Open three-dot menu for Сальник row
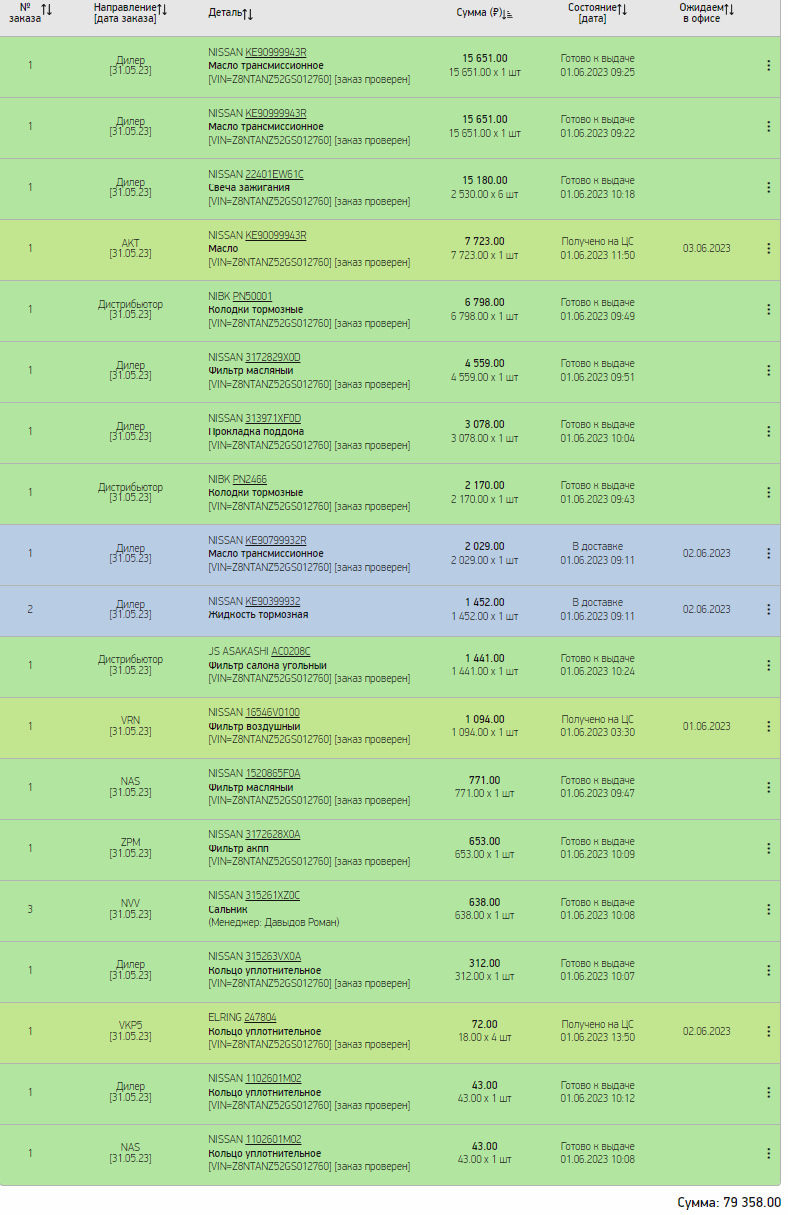Screen dimensions: 788x1215 pos(768,909)
